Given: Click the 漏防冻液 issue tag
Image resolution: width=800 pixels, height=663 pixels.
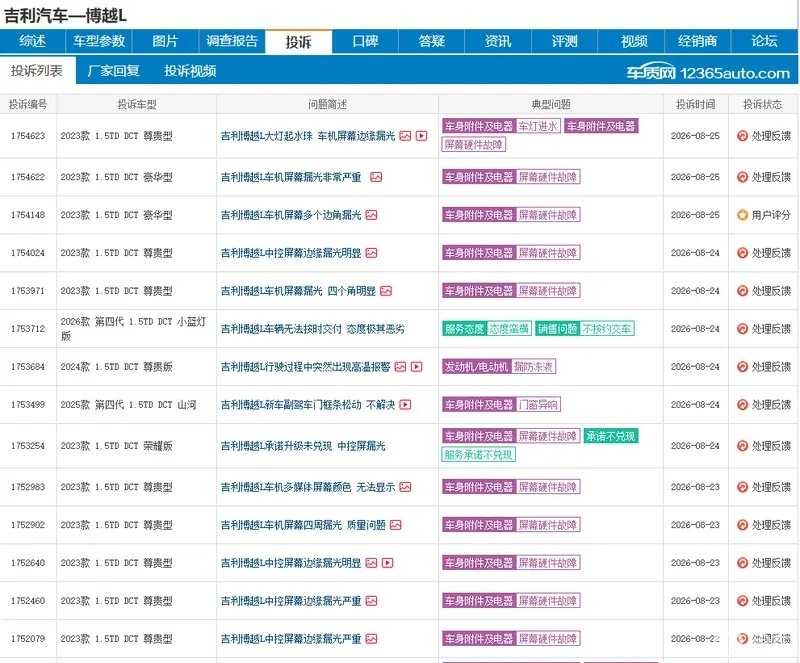Looking at the screenshot, I should 533,366.
